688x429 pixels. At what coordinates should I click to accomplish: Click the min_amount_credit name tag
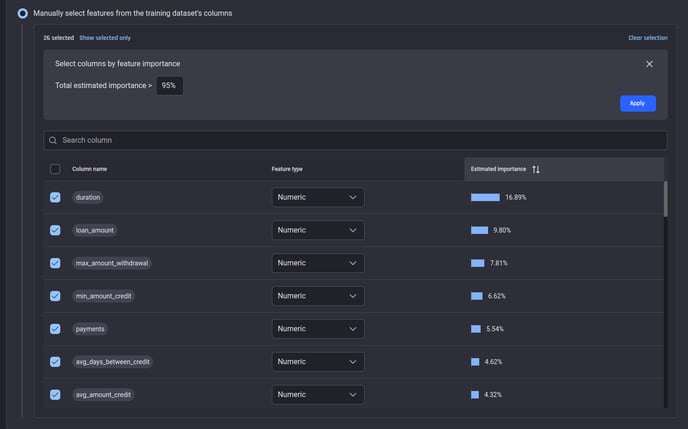point(104,296)
